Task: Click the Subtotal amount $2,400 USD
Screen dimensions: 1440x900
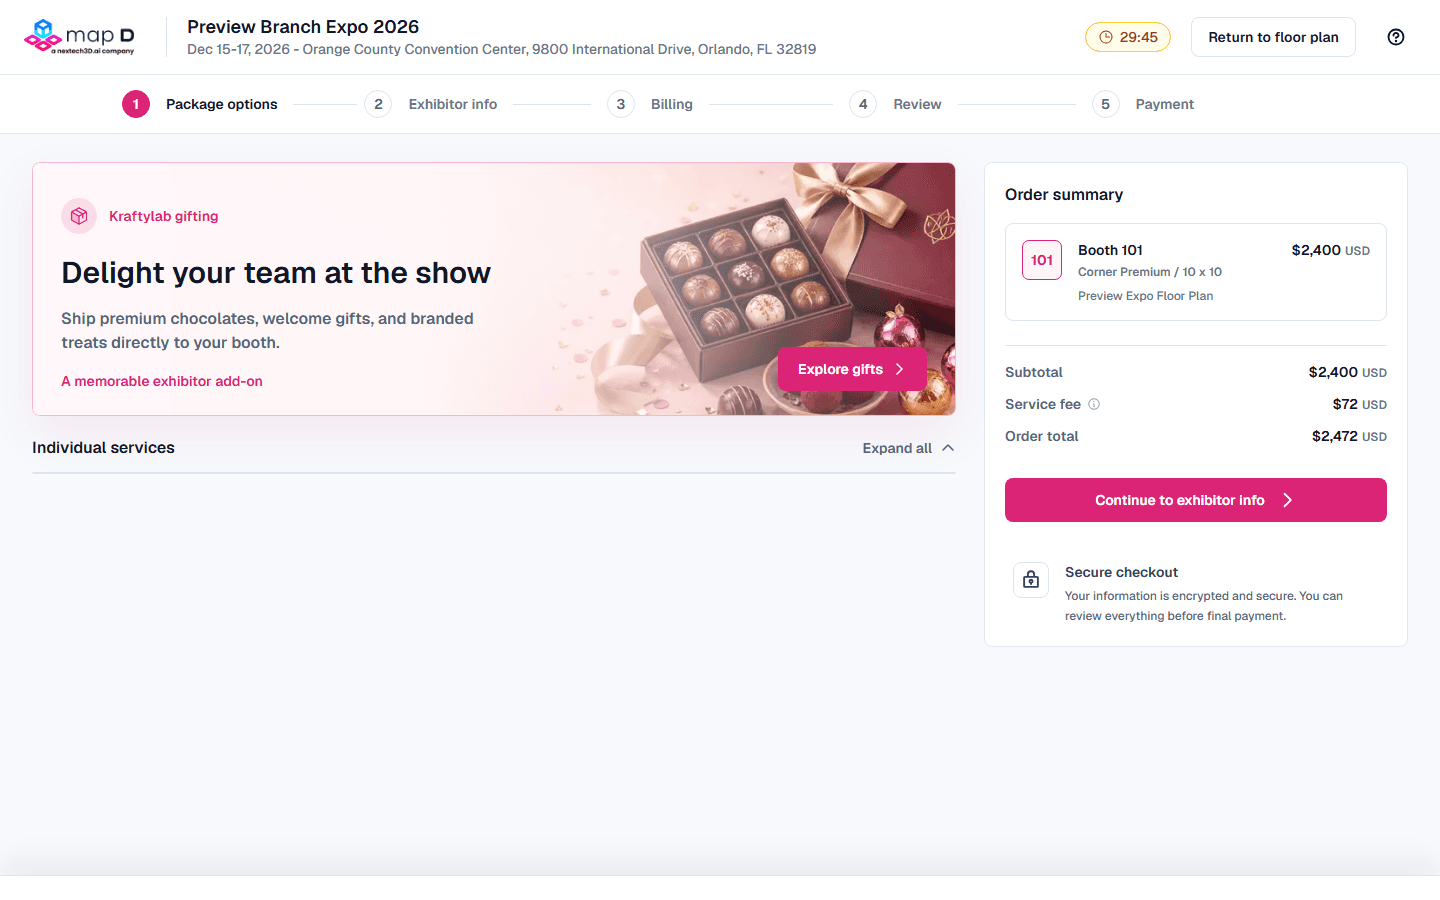Action: point(1348,372)
